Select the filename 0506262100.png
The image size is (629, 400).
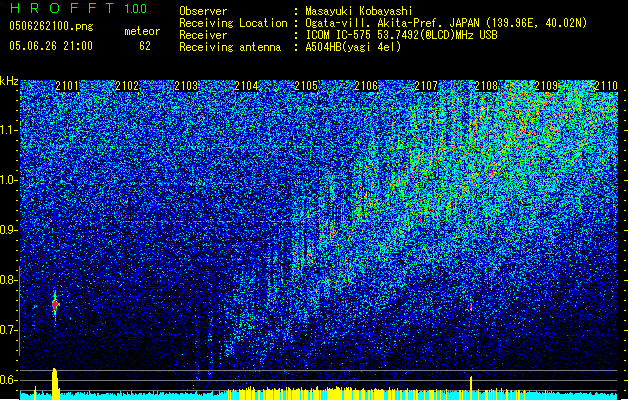(51, 26)
